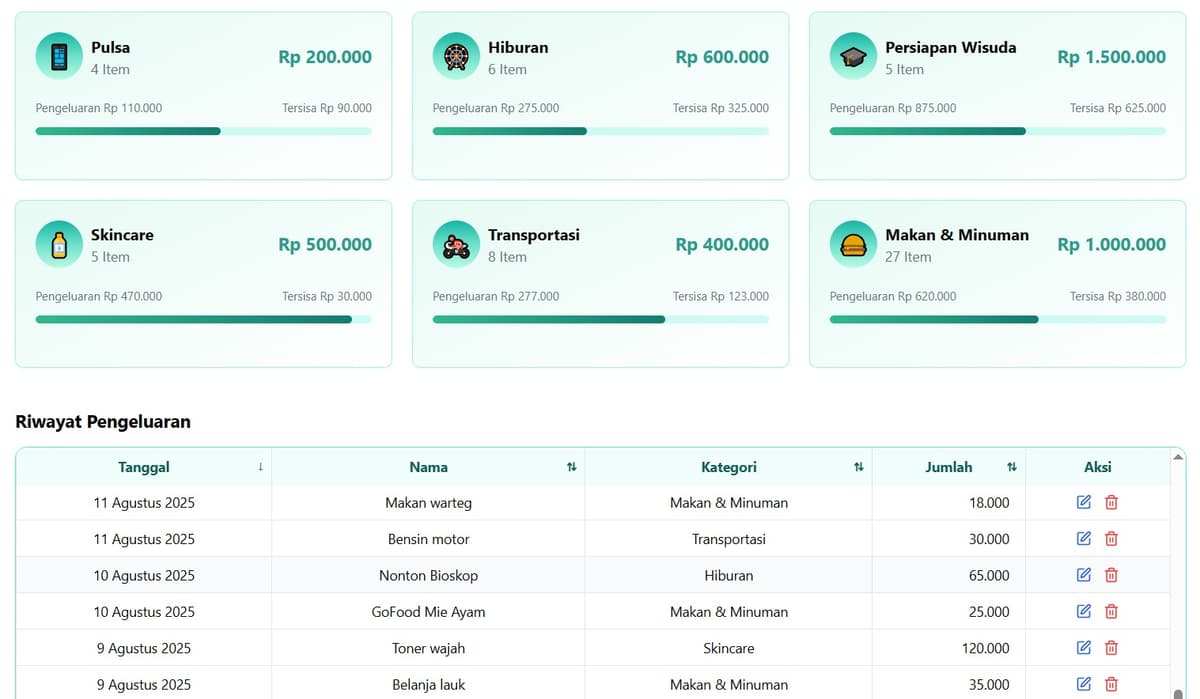Delete the Toner wajah expense row
The image size is (1200, 699).
[x=1111, y=648]
